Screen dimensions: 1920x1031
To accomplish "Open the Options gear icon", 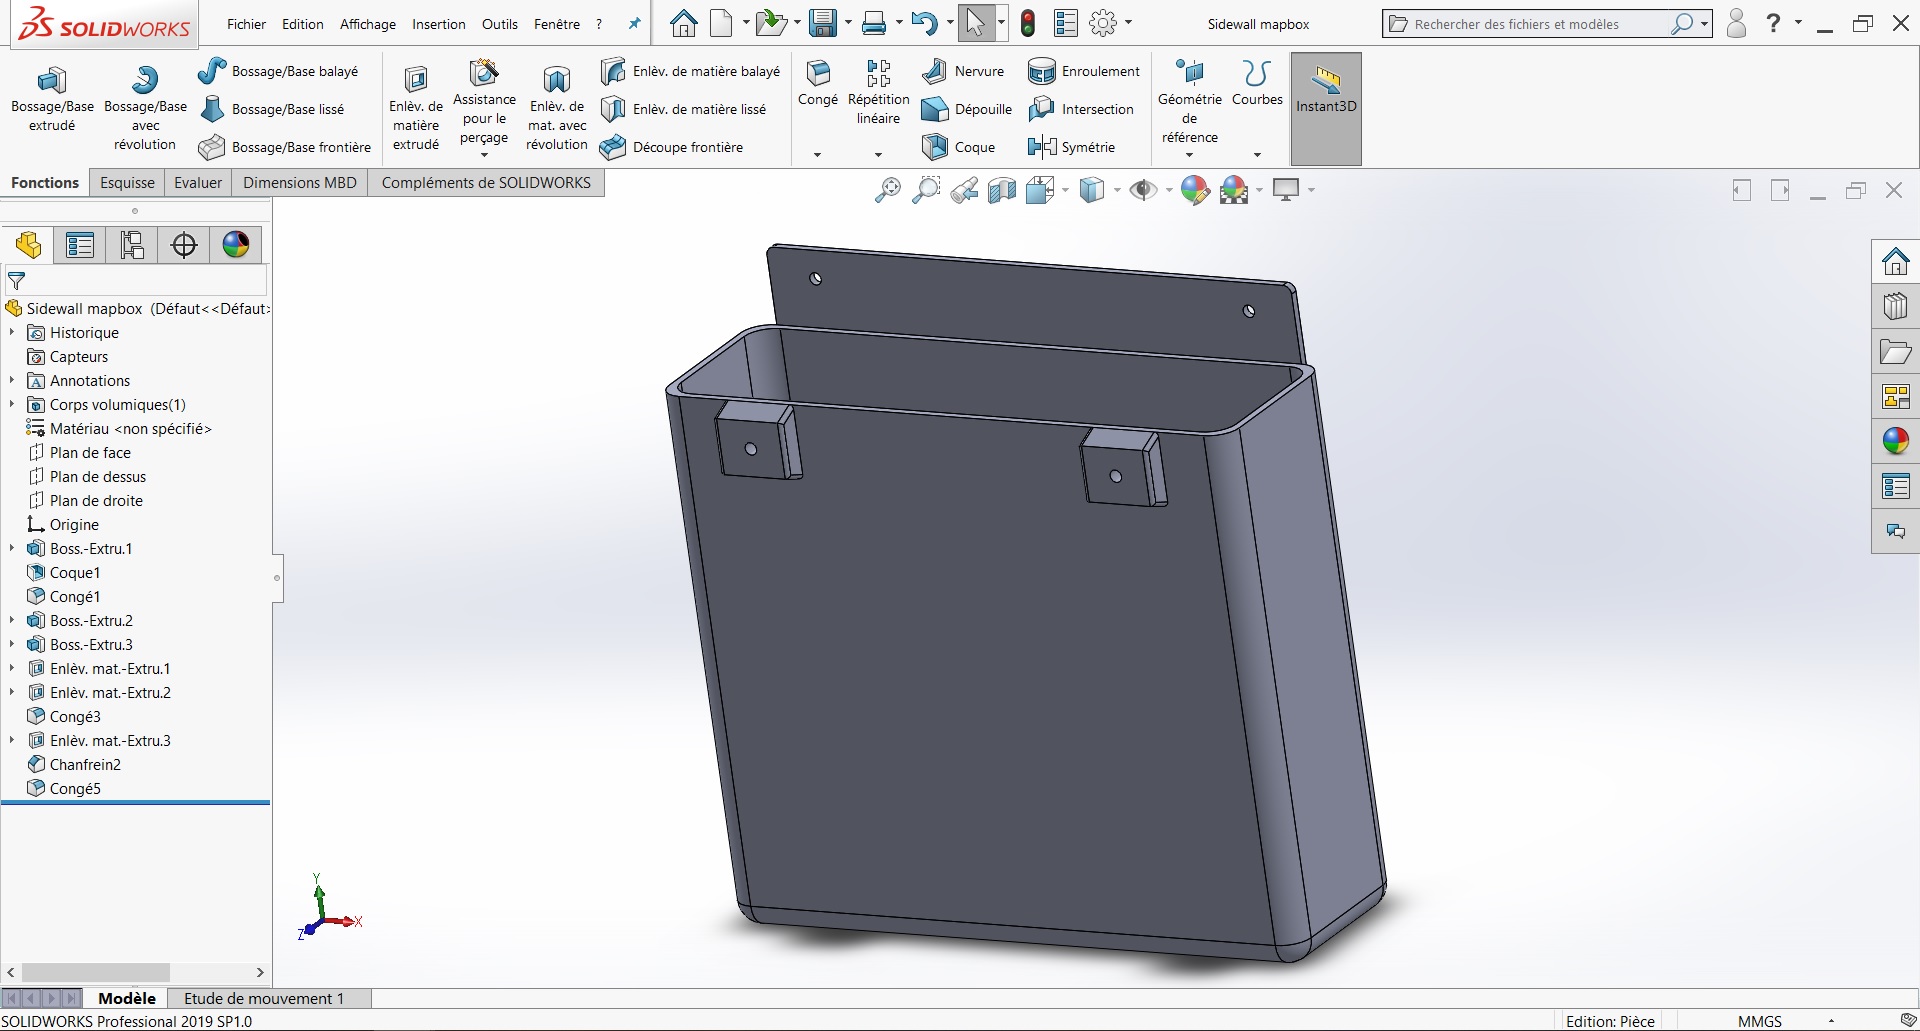I will click(x=1103, y=23).
